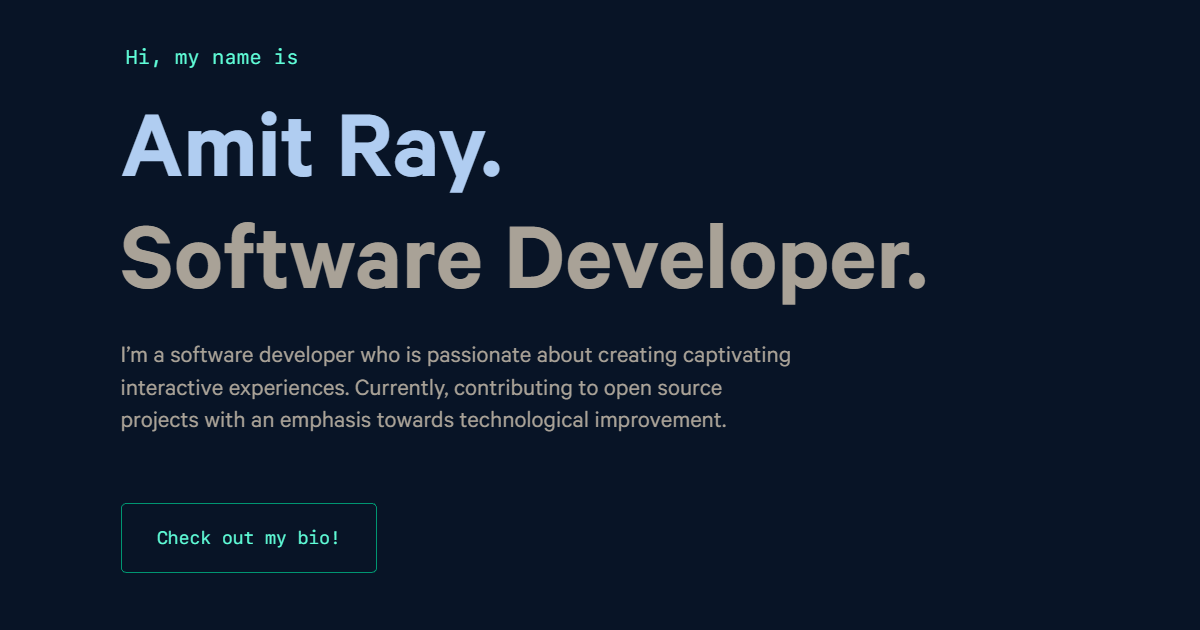Click the word "Software" in the gray heading
Viewport: 1200px width, 630px height.
(x=301, y=257)
